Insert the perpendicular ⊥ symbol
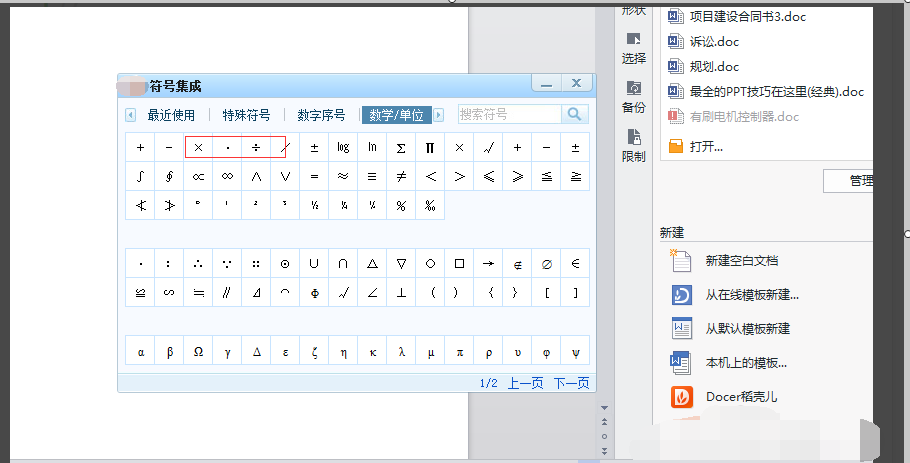The height and width of the screenshot is (463, 910). pos(401,292)
